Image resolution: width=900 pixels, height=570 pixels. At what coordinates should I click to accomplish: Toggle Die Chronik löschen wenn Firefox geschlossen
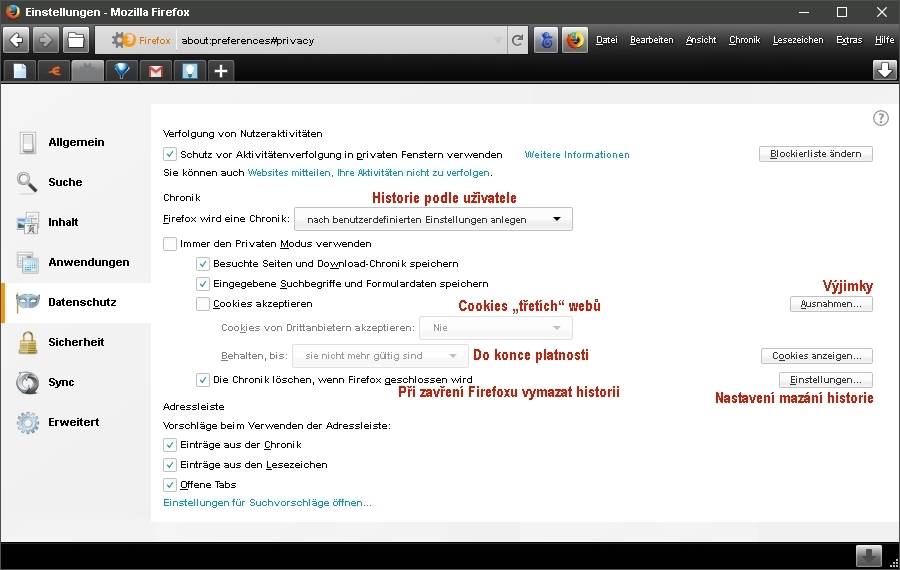click(203, 379)
